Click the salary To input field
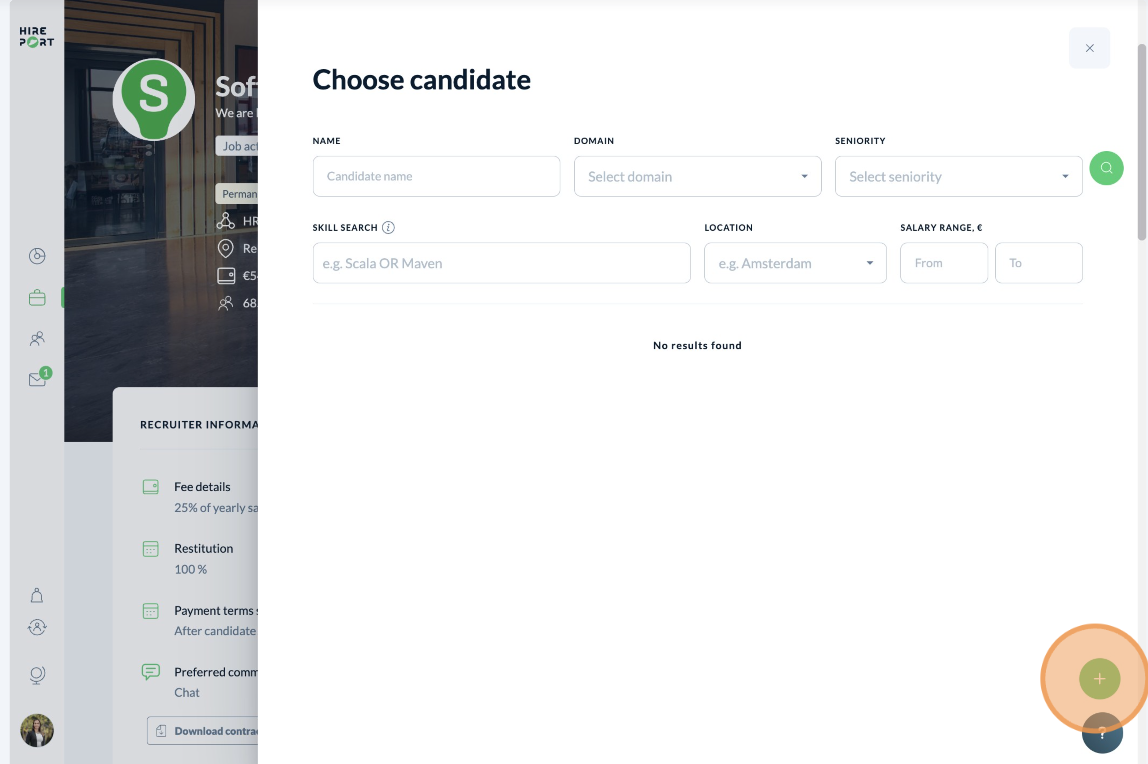 pyautogui.click(x=1038, y=263)
